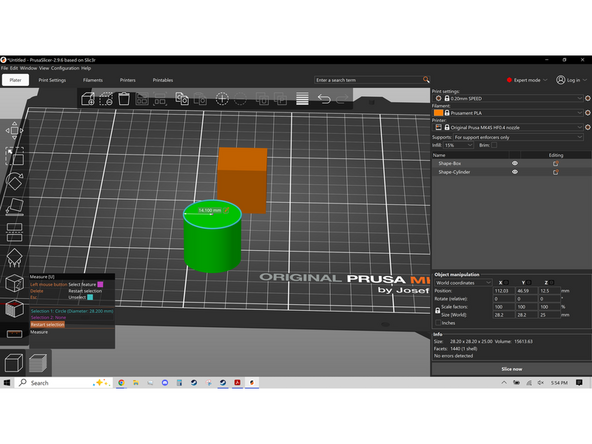
Task: Click the orange filament color swatch
Action: point(438,113)
